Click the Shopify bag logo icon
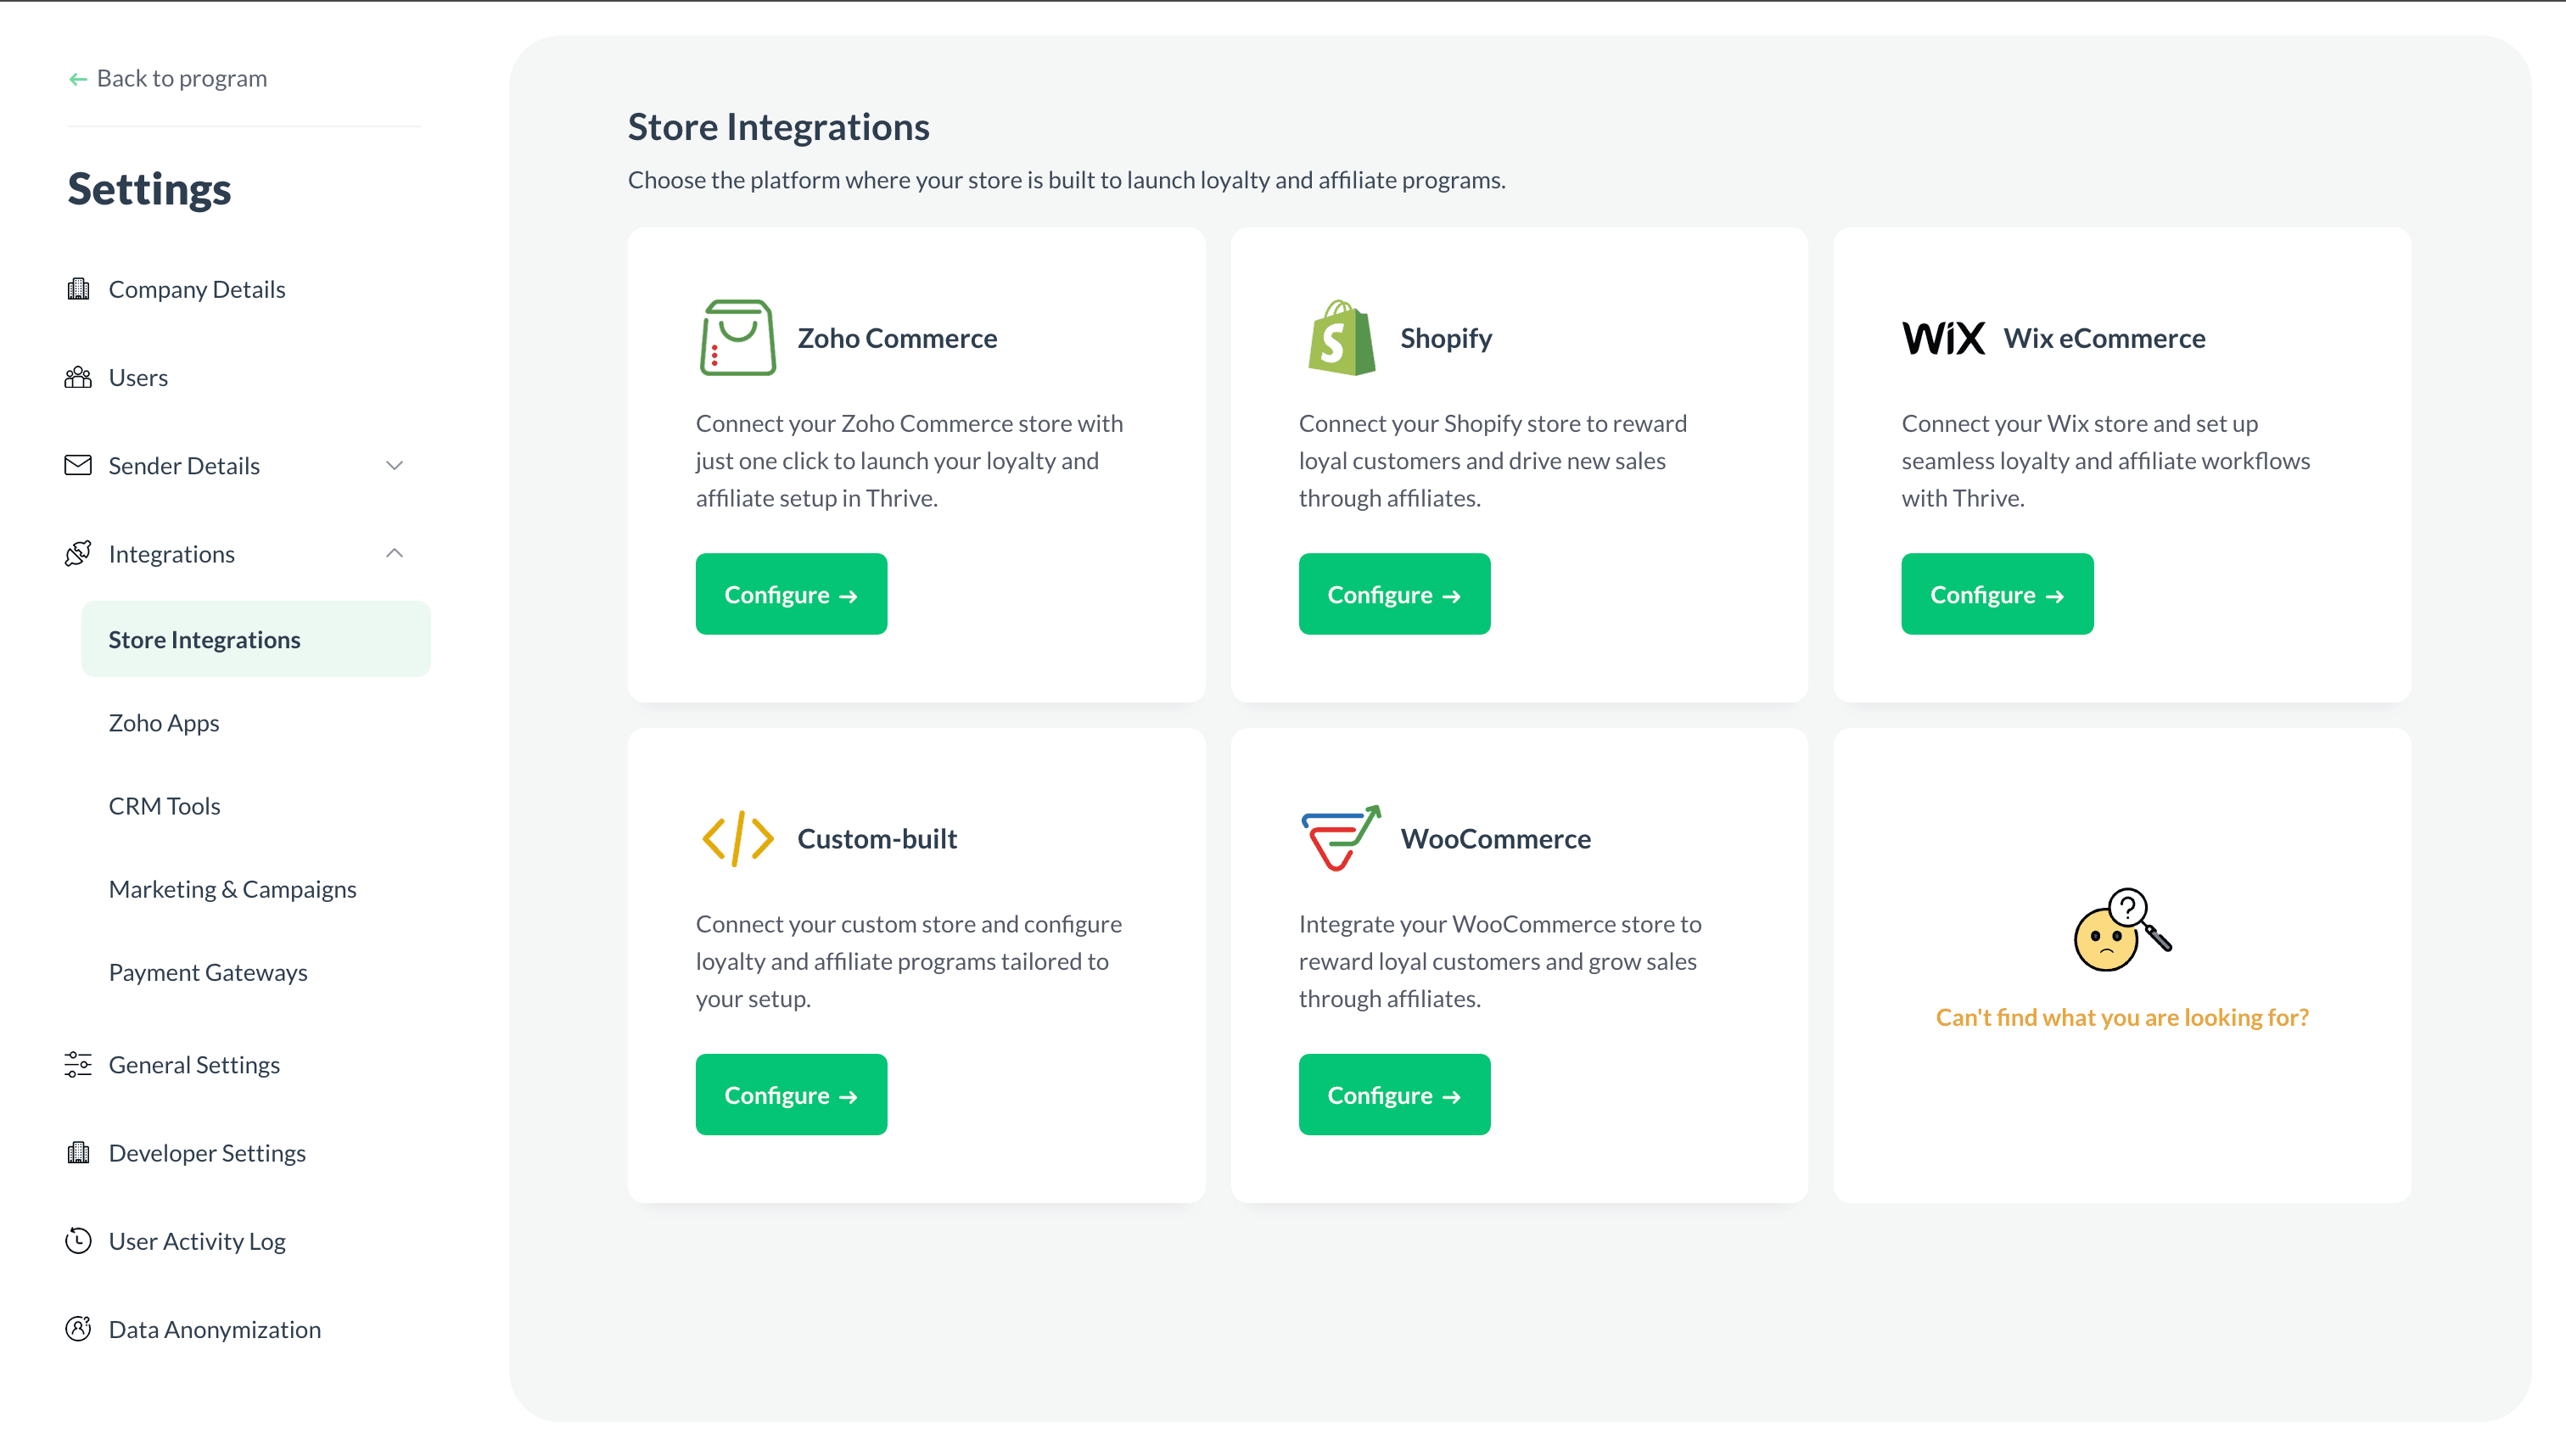Screen dimensions: 2566x1456 click(x=1341, y=338)
